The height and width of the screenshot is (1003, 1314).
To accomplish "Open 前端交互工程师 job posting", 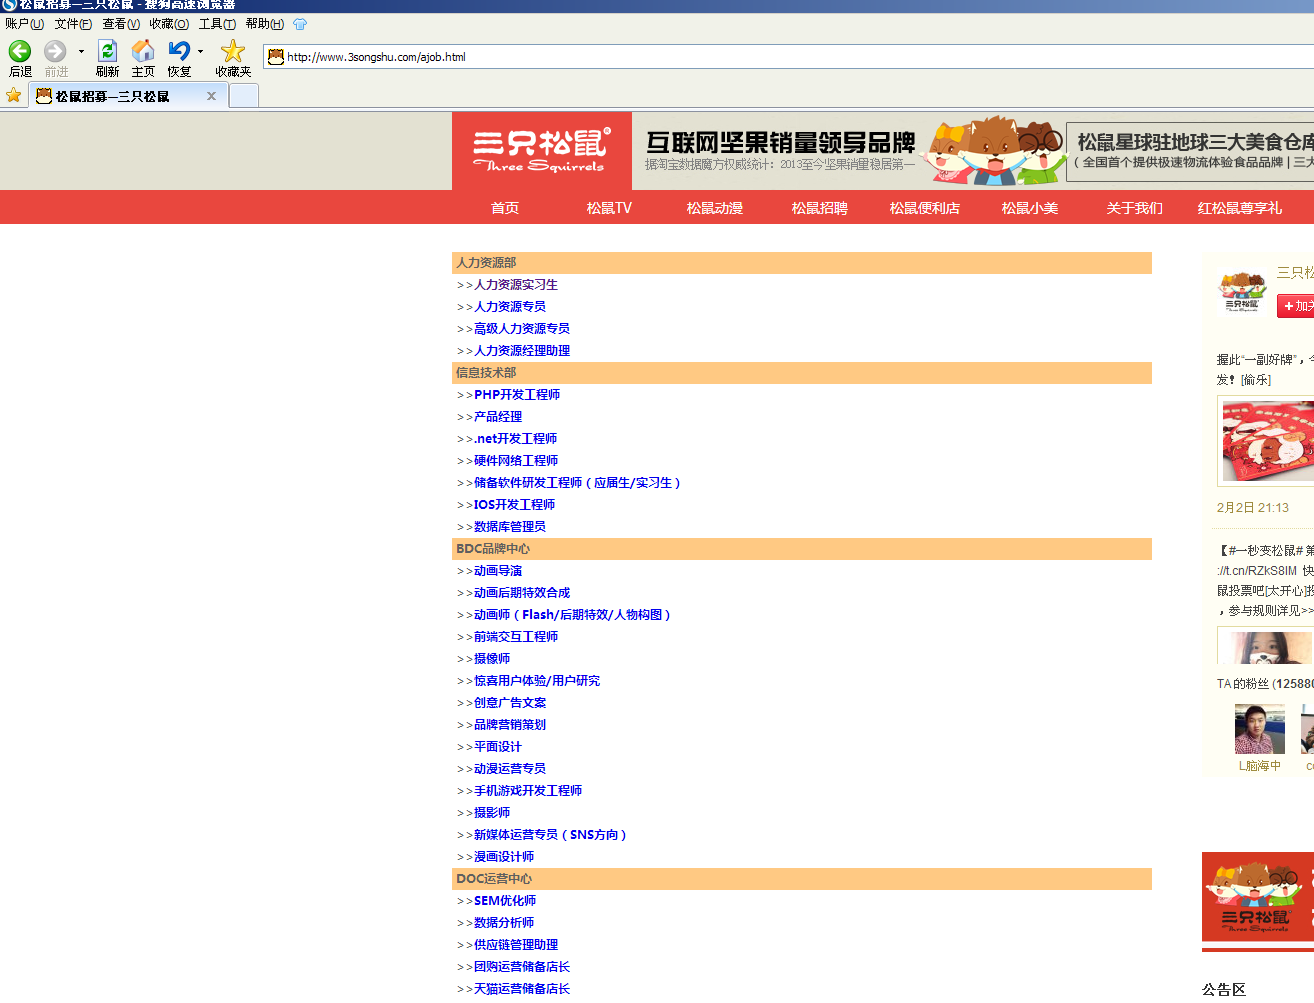I will click(x=516, y=637).
